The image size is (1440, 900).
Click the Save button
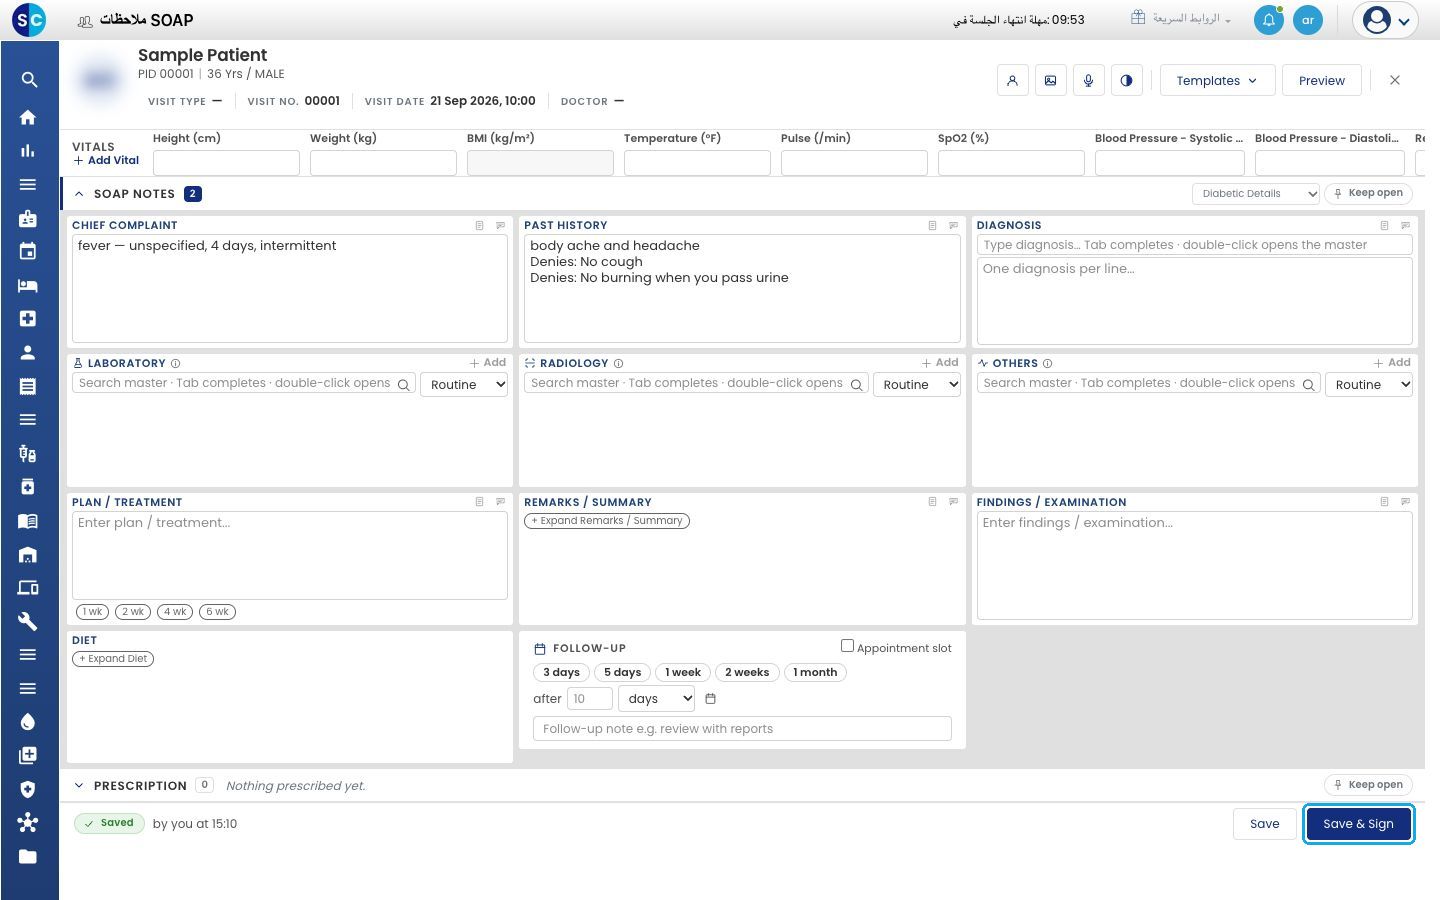(1264, 824)
